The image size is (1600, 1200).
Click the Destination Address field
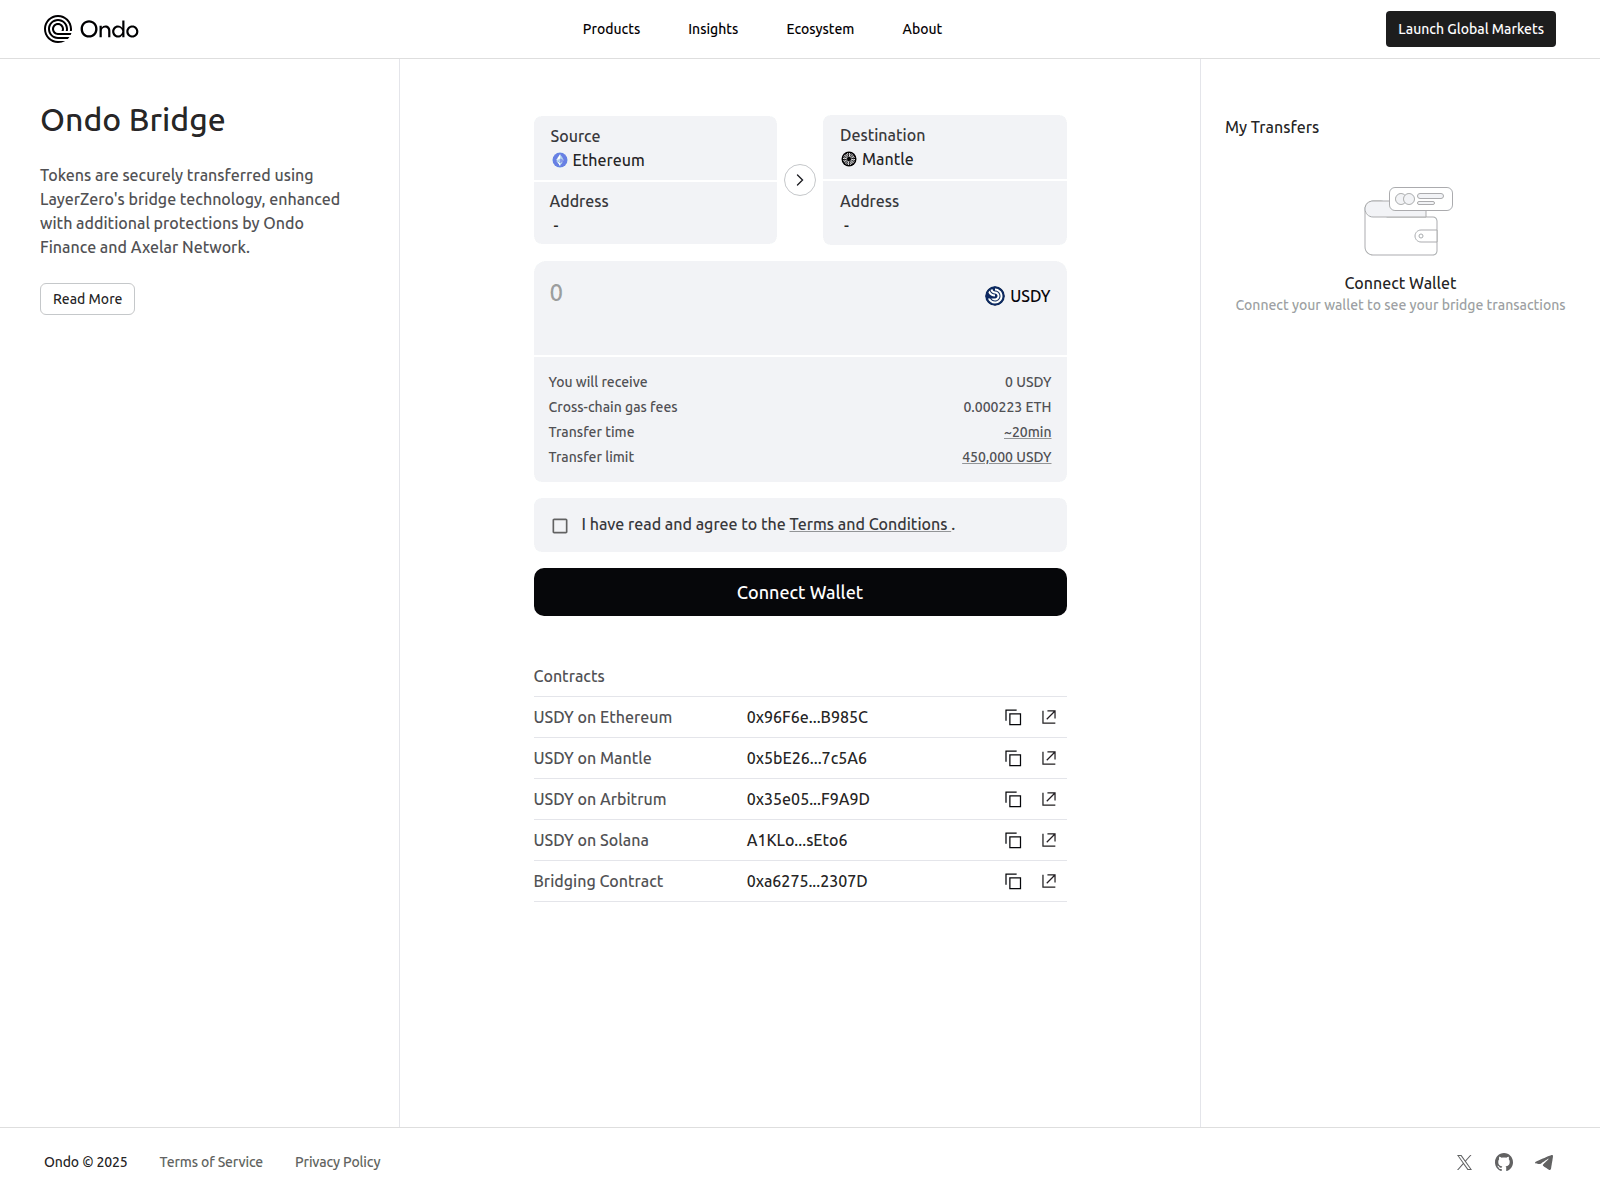[x=945, y=213]
